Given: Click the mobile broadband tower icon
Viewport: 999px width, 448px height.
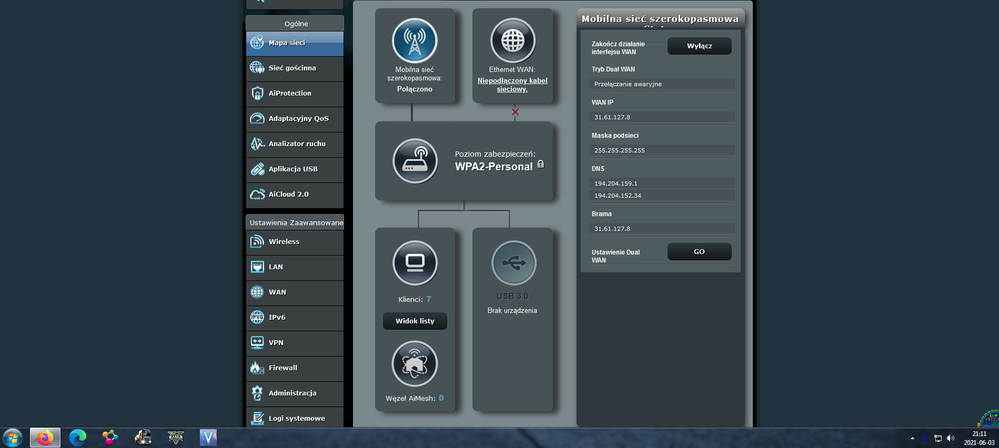Looking at the screenshot, I should click(x=414, y=41).
